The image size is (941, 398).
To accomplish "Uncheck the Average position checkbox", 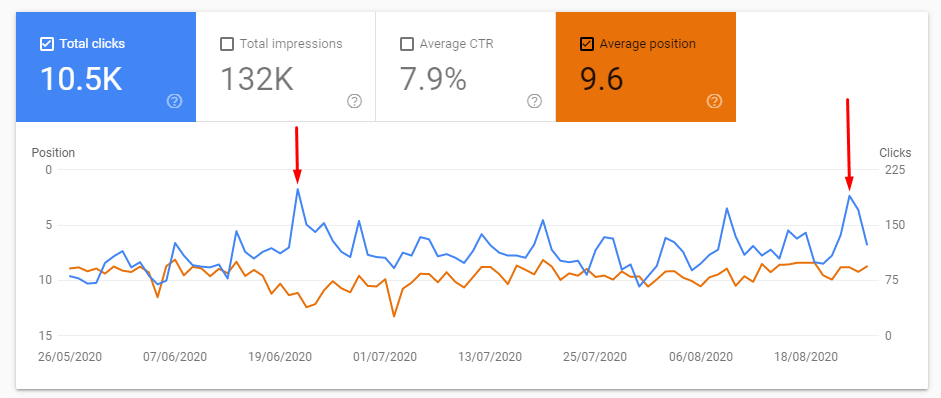I will click(587, 44).
